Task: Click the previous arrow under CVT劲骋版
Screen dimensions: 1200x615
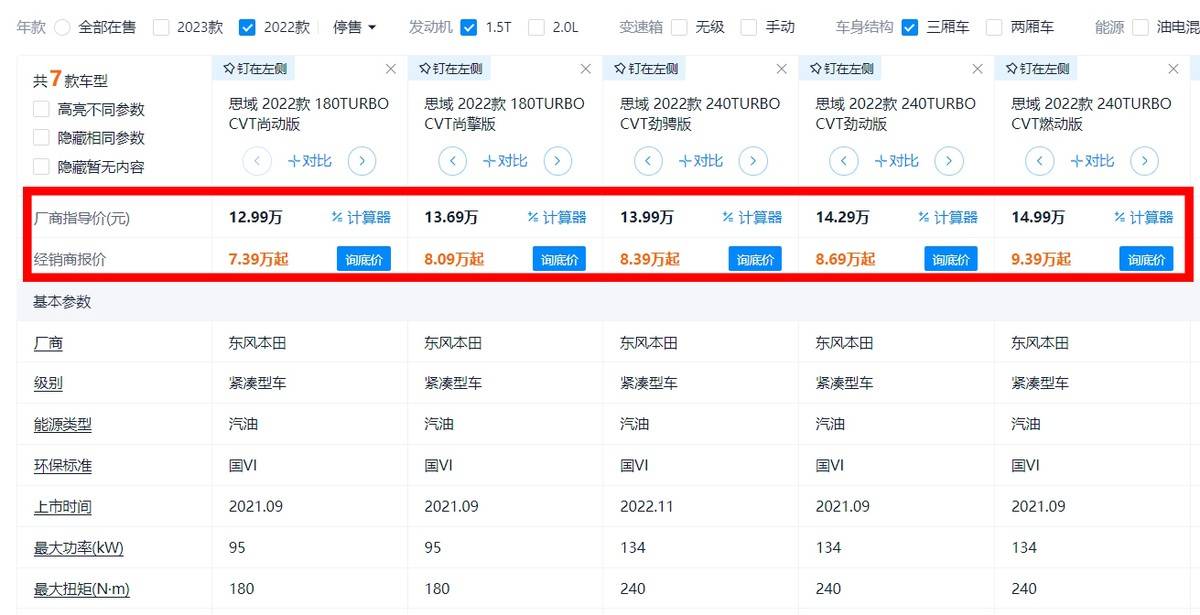Action: pyautogui.click(x=649, y=160)
